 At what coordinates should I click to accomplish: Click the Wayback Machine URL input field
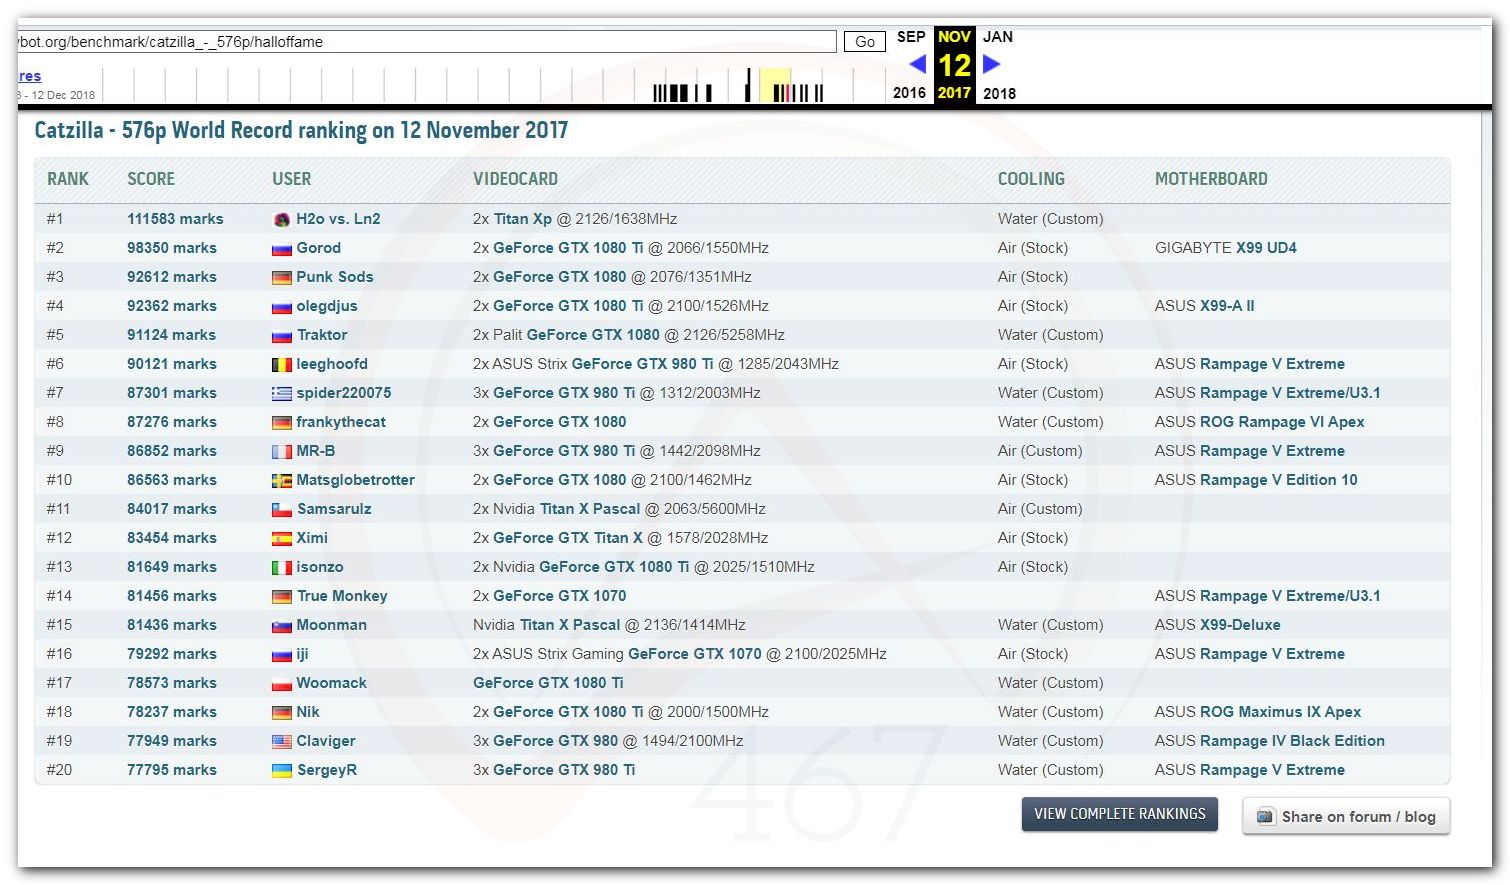pyautogui.click(x=427, y=42)
